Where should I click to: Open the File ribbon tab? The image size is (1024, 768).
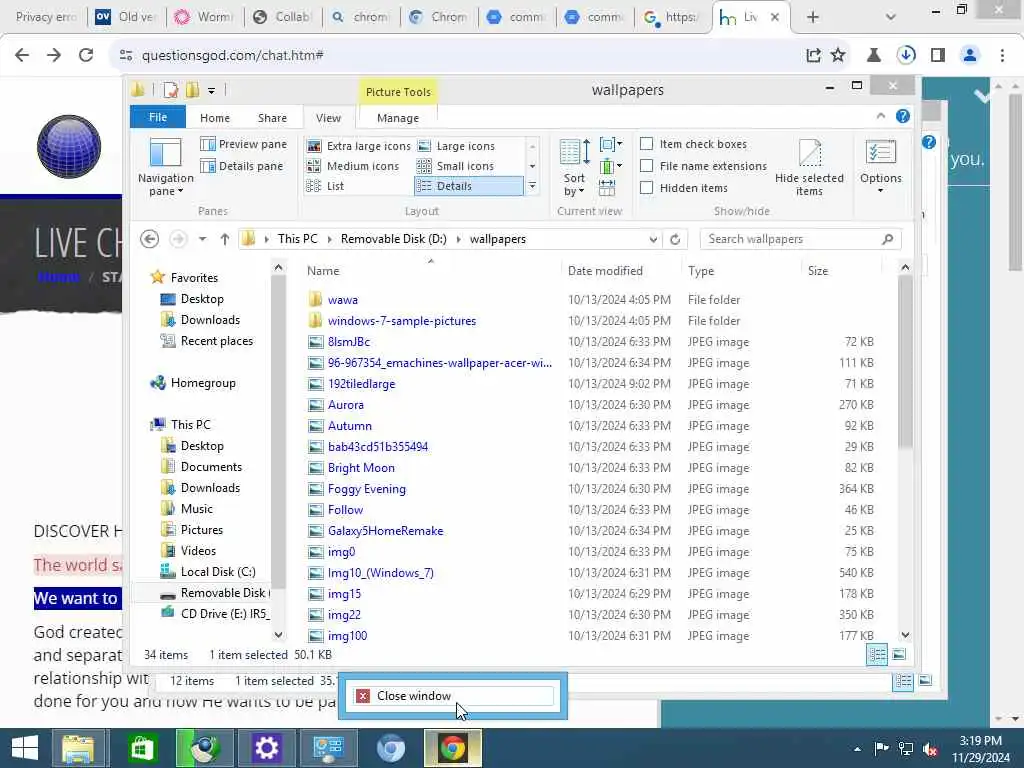(158, 117)
